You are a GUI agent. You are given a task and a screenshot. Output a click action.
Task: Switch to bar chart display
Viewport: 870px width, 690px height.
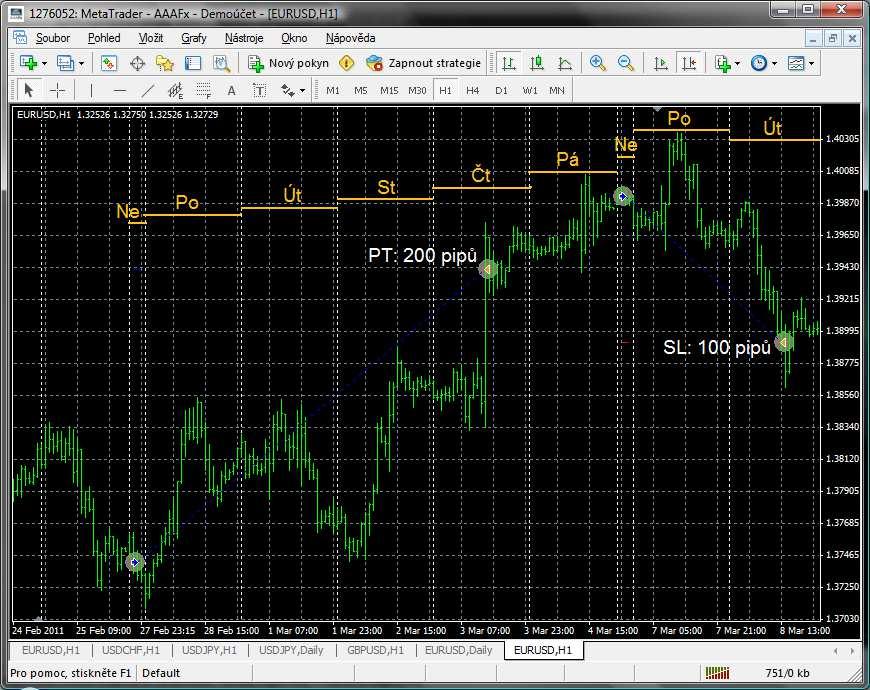click(508, 63)
